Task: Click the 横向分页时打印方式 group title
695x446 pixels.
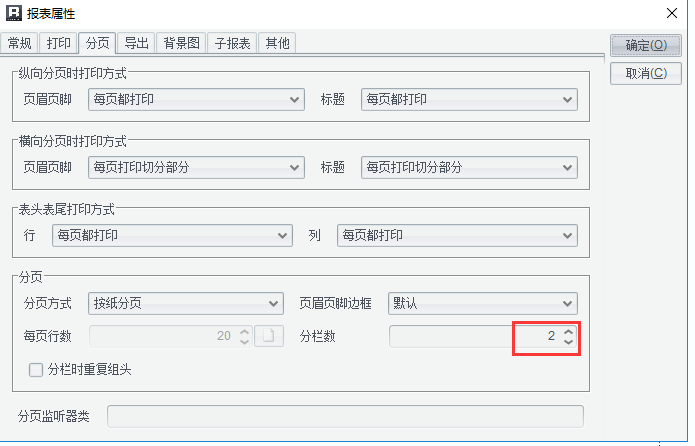Action: click(73, 141)
